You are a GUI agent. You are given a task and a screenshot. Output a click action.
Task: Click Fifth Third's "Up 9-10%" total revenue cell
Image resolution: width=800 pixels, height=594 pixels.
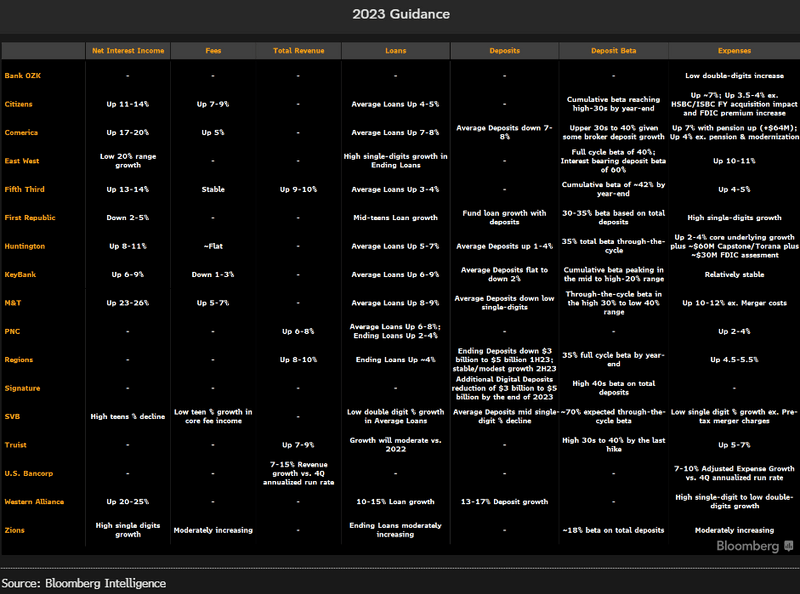point(298,189)
